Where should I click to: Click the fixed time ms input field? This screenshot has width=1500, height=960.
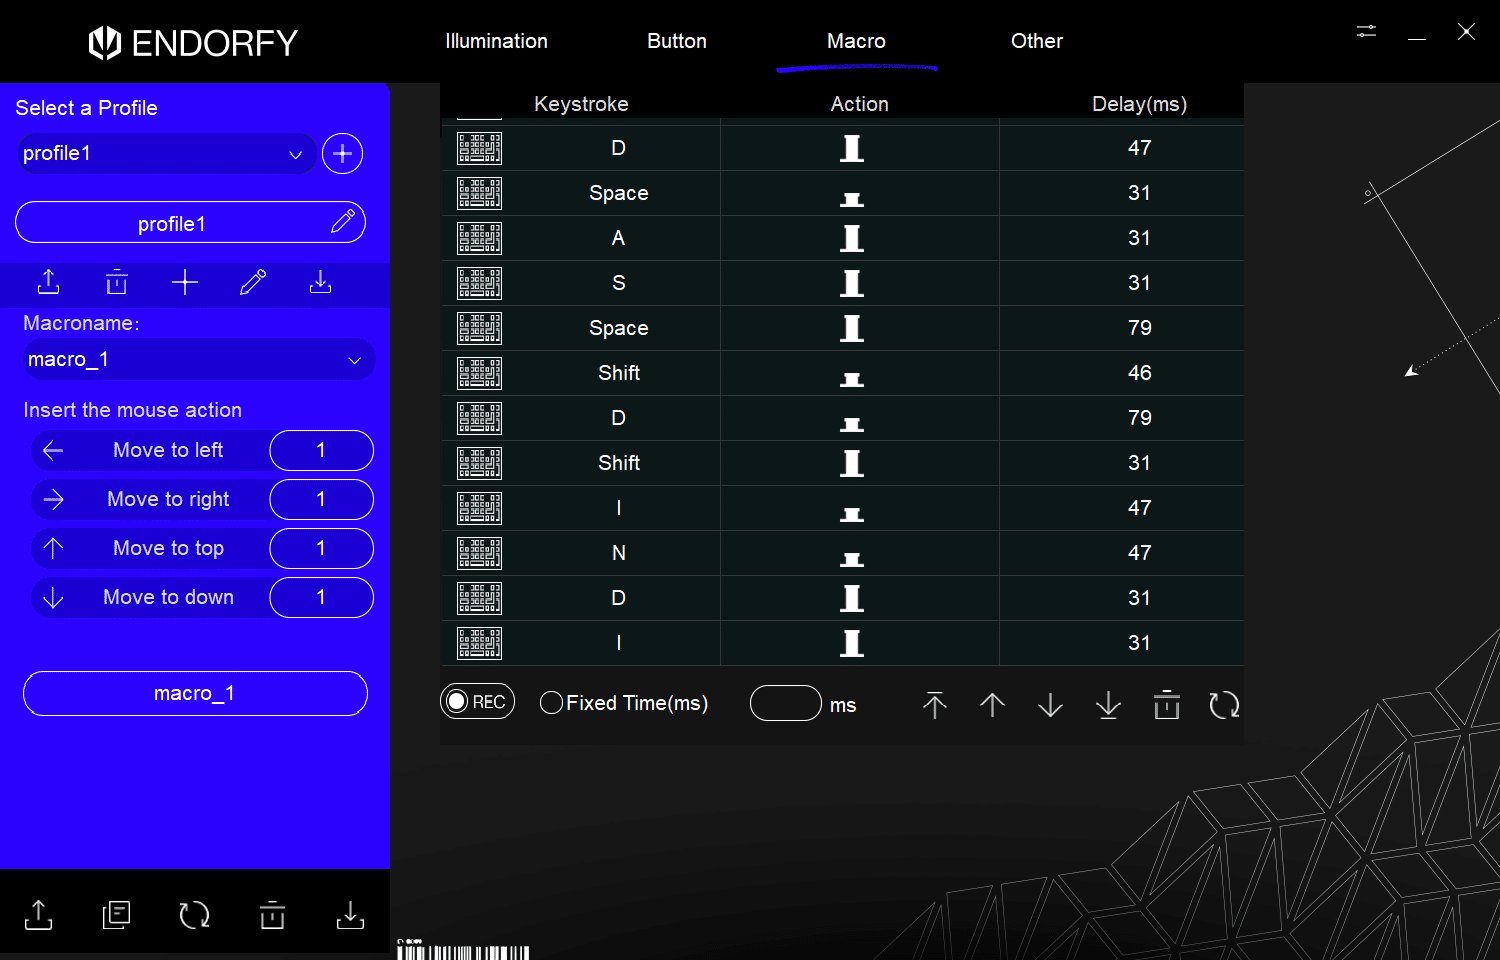pyautogui.click(x=785, y=703)
